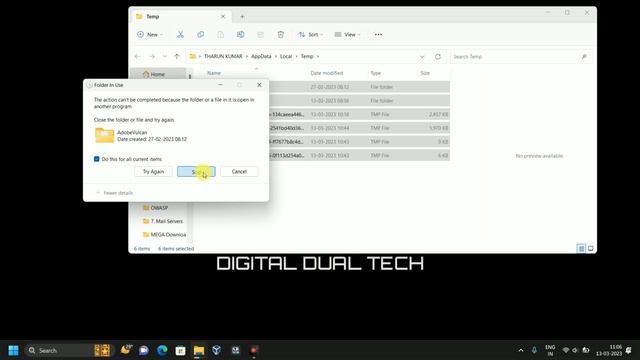
Task: Click the Share icon in toolbar
Action: click(260, 35)
